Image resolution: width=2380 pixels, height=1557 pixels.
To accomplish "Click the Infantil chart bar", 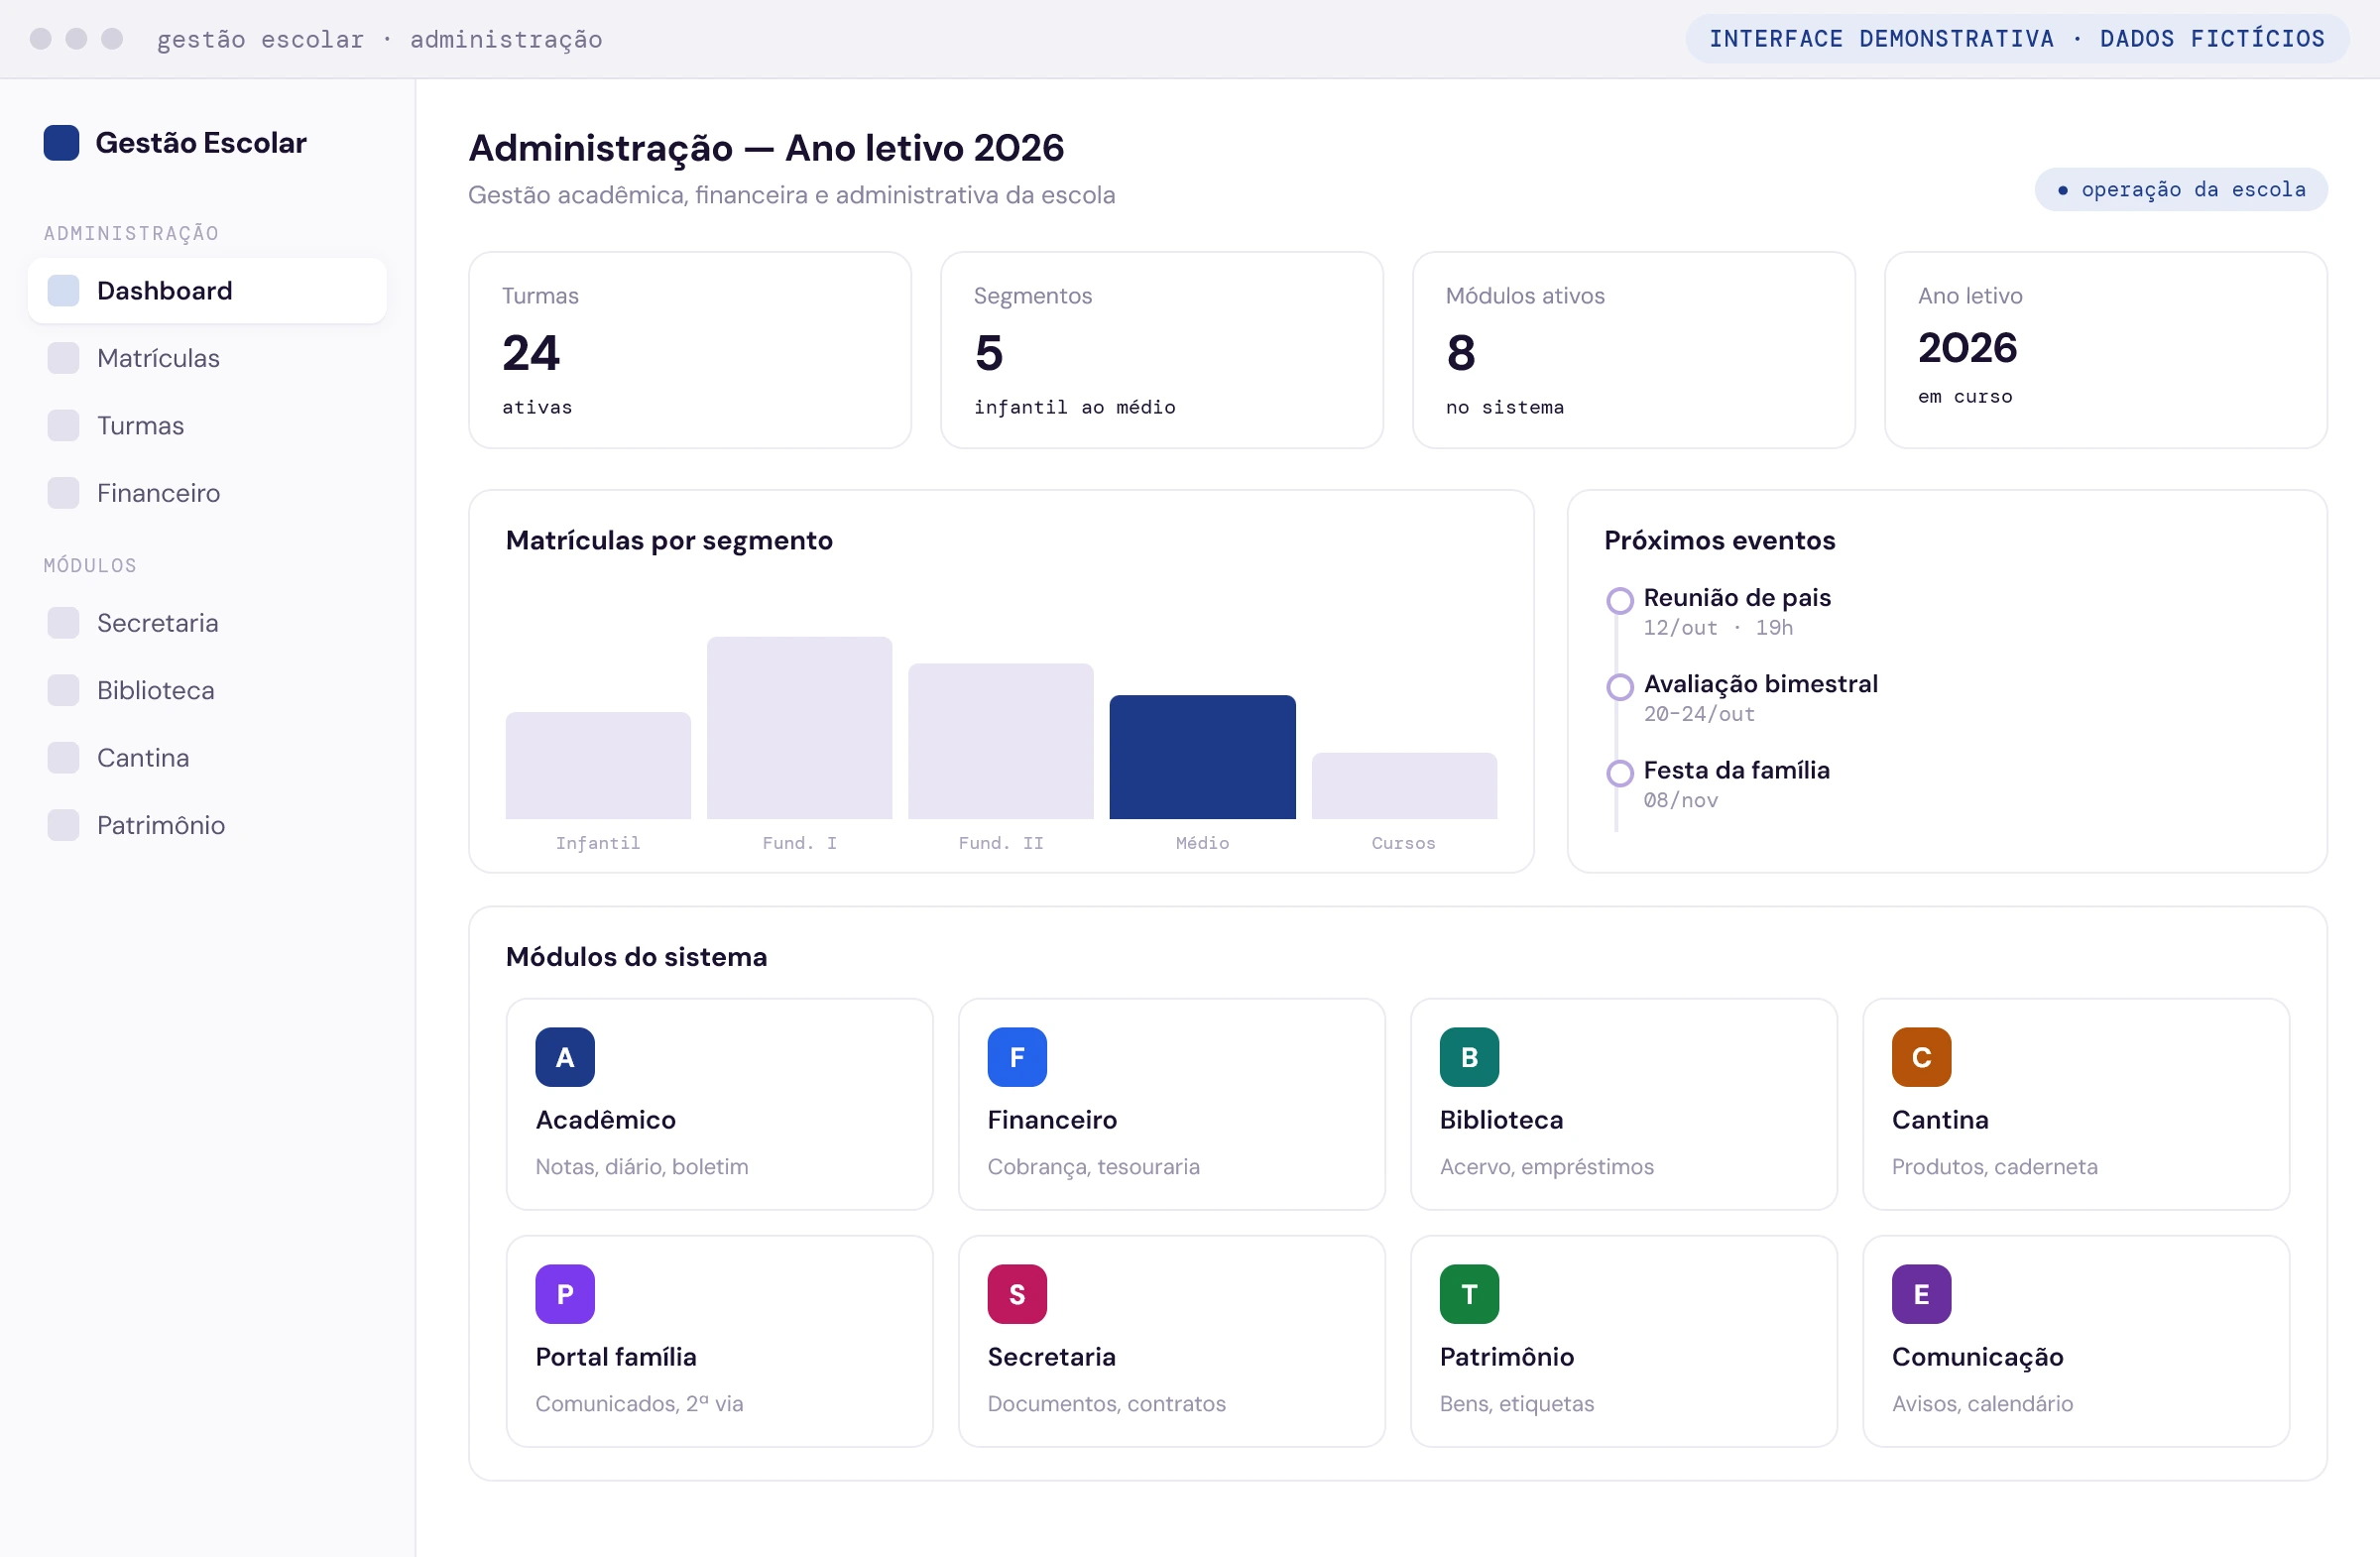I will (598, 766).
